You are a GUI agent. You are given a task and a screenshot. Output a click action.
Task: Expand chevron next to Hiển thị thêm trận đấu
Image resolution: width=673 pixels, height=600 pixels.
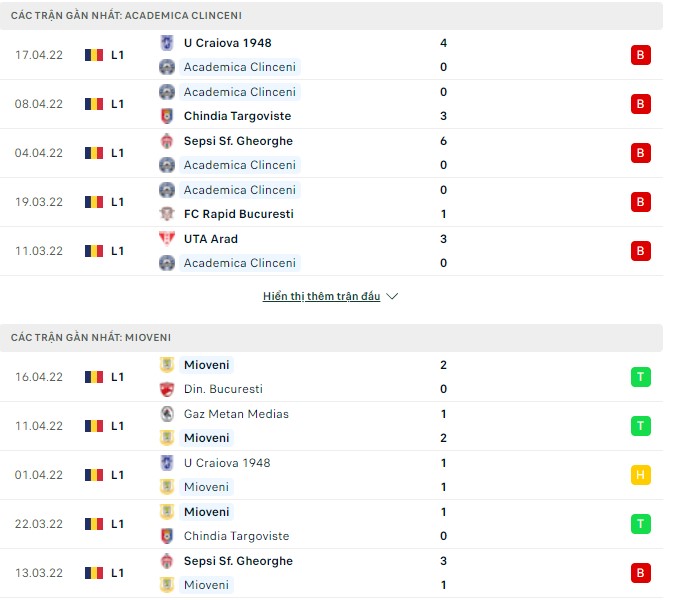coord(393,297)
